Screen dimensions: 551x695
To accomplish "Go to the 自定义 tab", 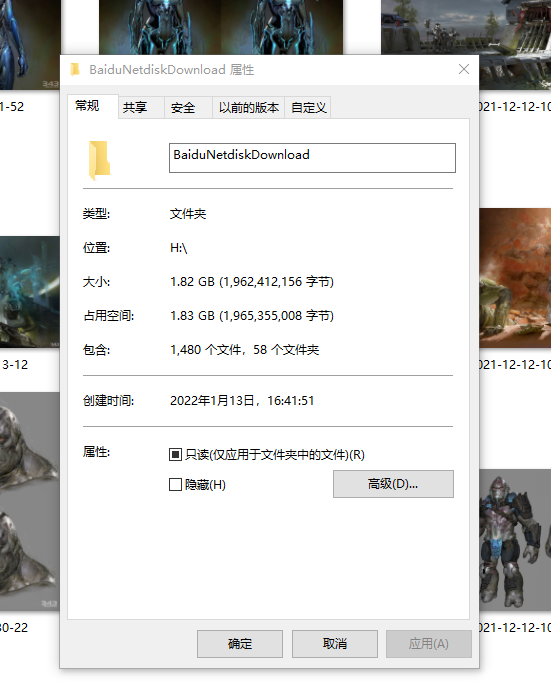I will click(309, 108).
